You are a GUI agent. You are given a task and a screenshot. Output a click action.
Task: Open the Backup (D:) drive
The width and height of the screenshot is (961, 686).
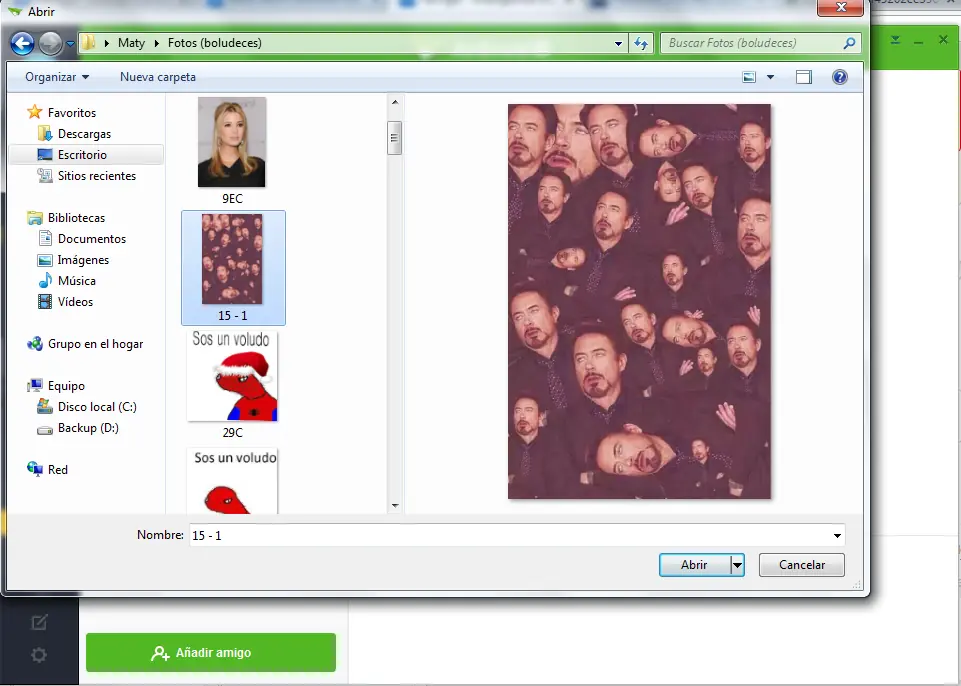[x=88, y=428]
